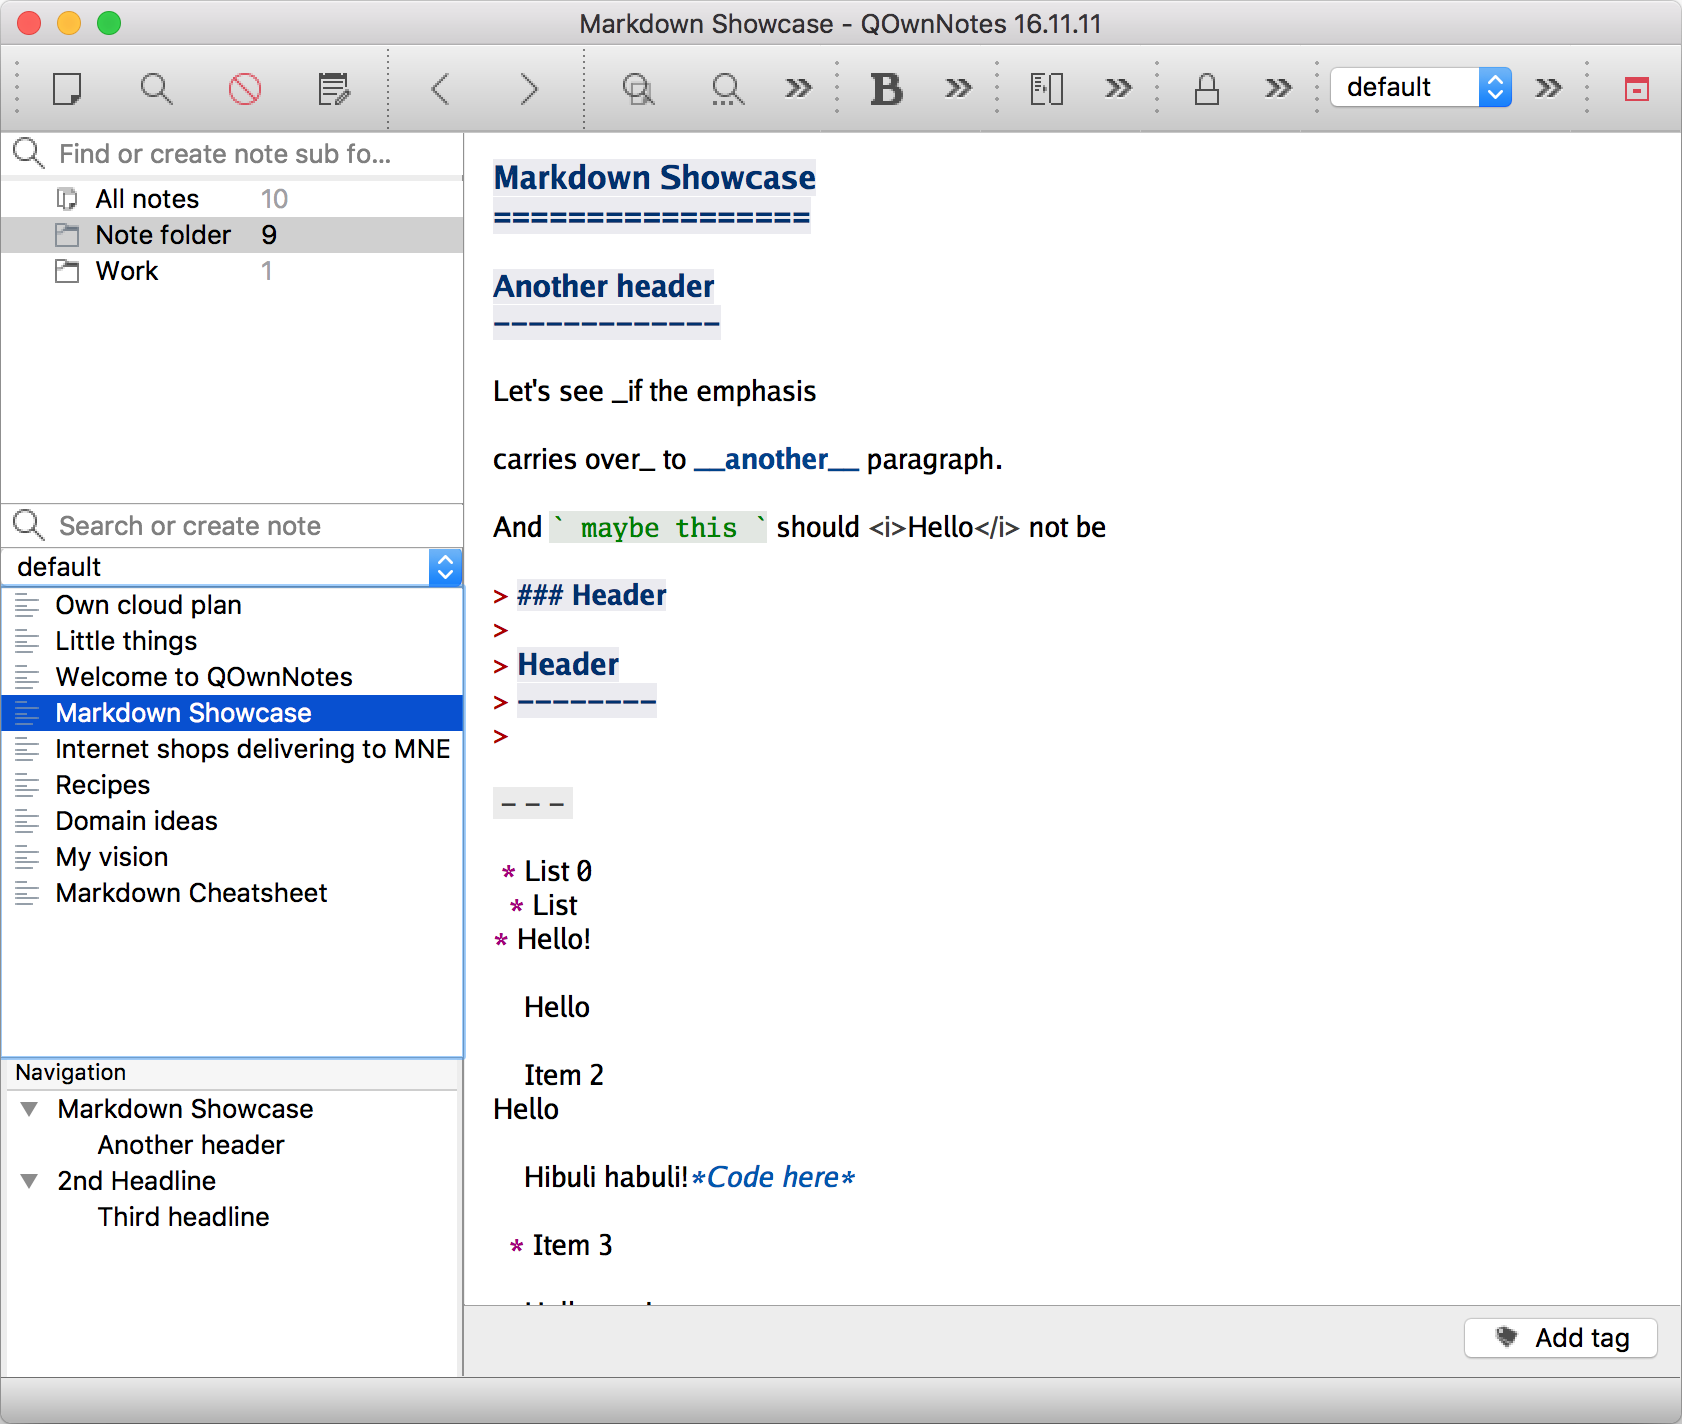Click the italic Code here text
Image resolution: width=1682 pixels, height=1424 pixels.
tap(773, 1177)
